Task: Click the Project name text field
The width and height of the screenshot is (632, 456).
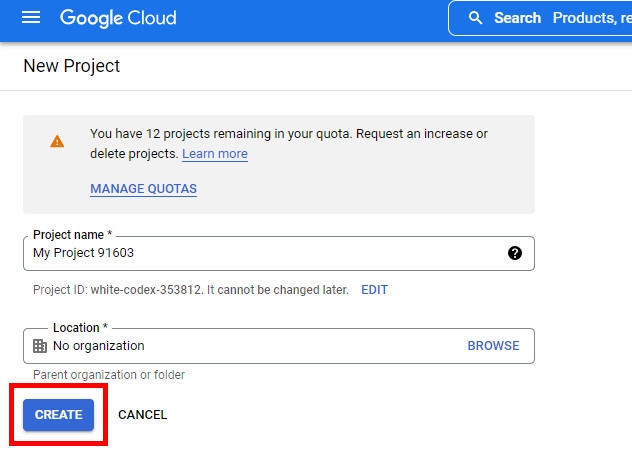Action: (x=279, y=253)
